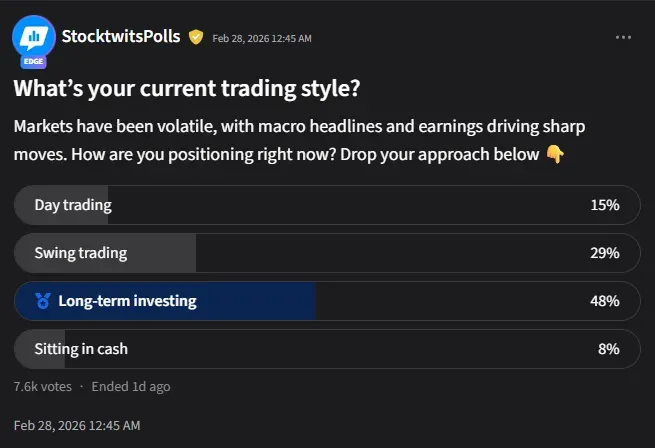This screenshot has width=655, height=448.
Task: Click the header timestamp Feb 28, 2026
Action: (264, 38)
